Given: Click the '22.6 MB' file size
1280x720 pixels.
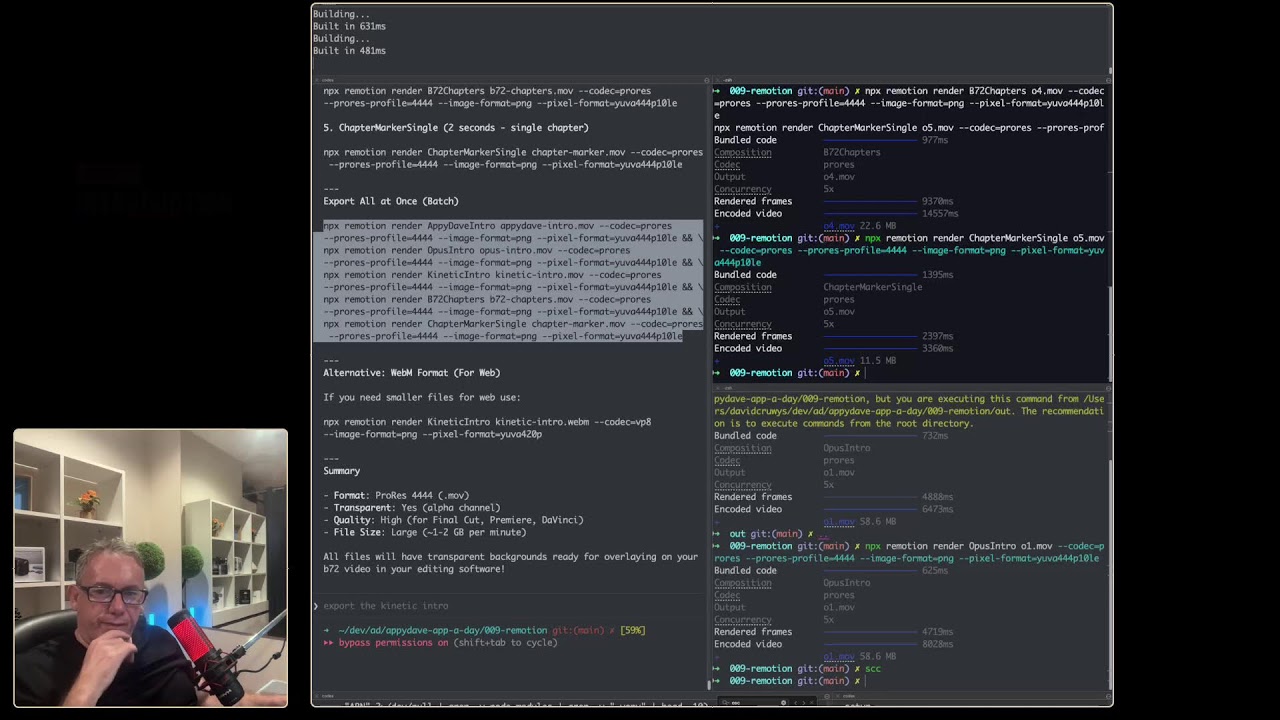Looking at the screenshot, I should pos(878,226).
